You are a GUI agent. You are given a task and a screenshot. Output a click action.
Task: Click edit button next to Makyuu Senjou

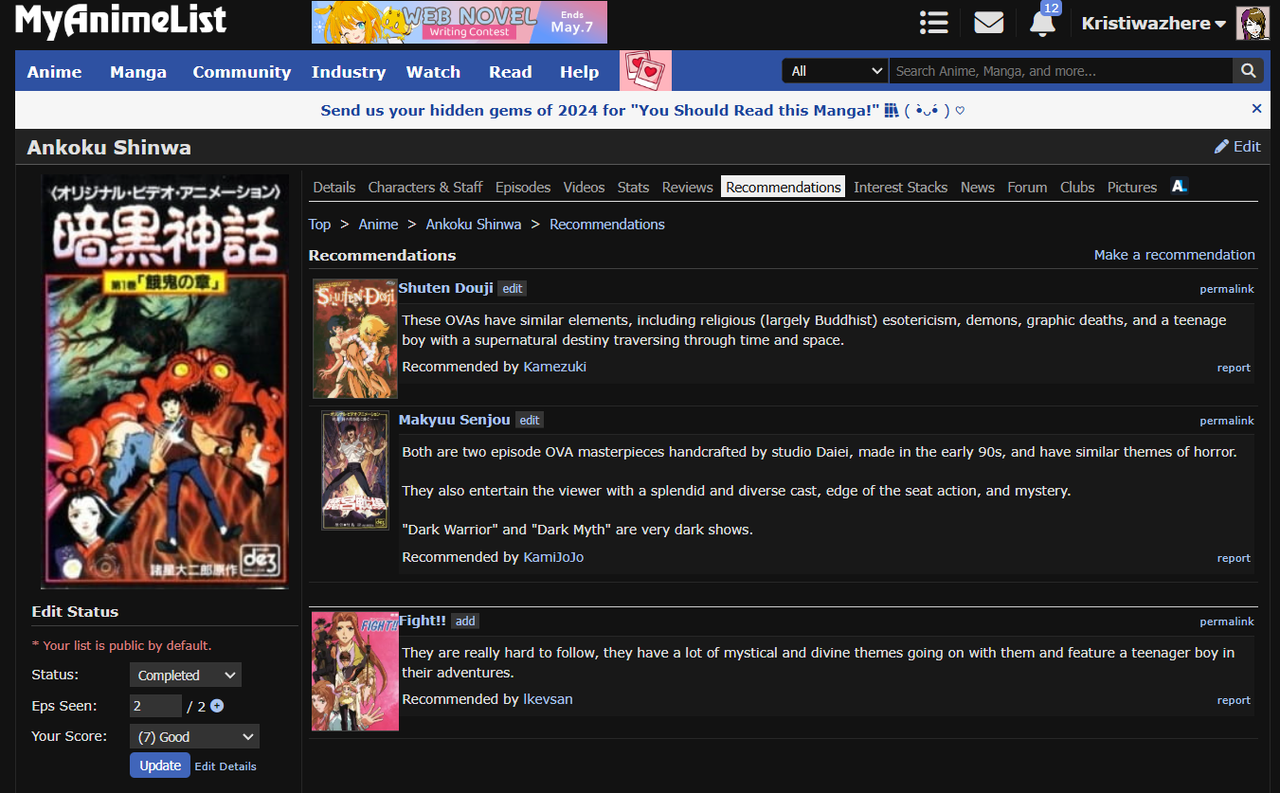(529, 420)
